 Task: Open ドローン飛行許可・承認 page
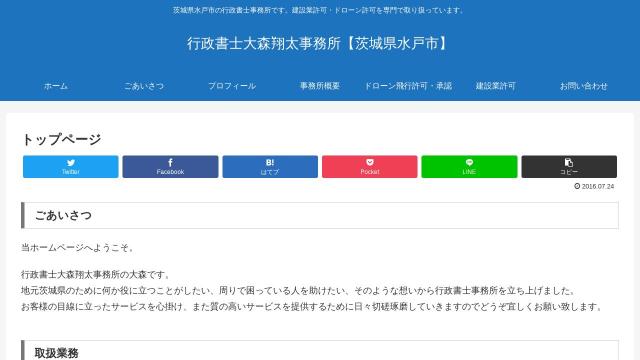pos(408,86)
